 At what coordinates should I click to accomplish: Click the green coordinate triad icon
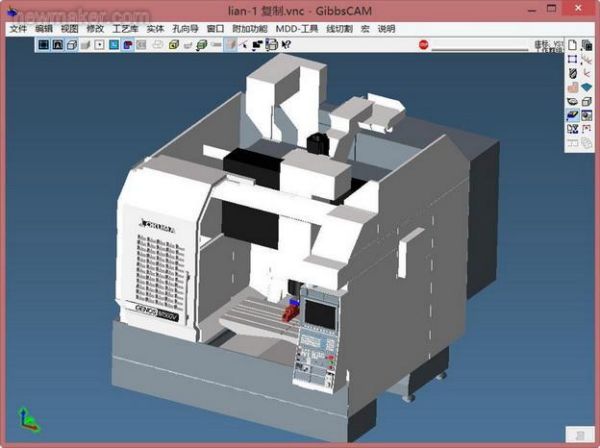coord(28,420)
